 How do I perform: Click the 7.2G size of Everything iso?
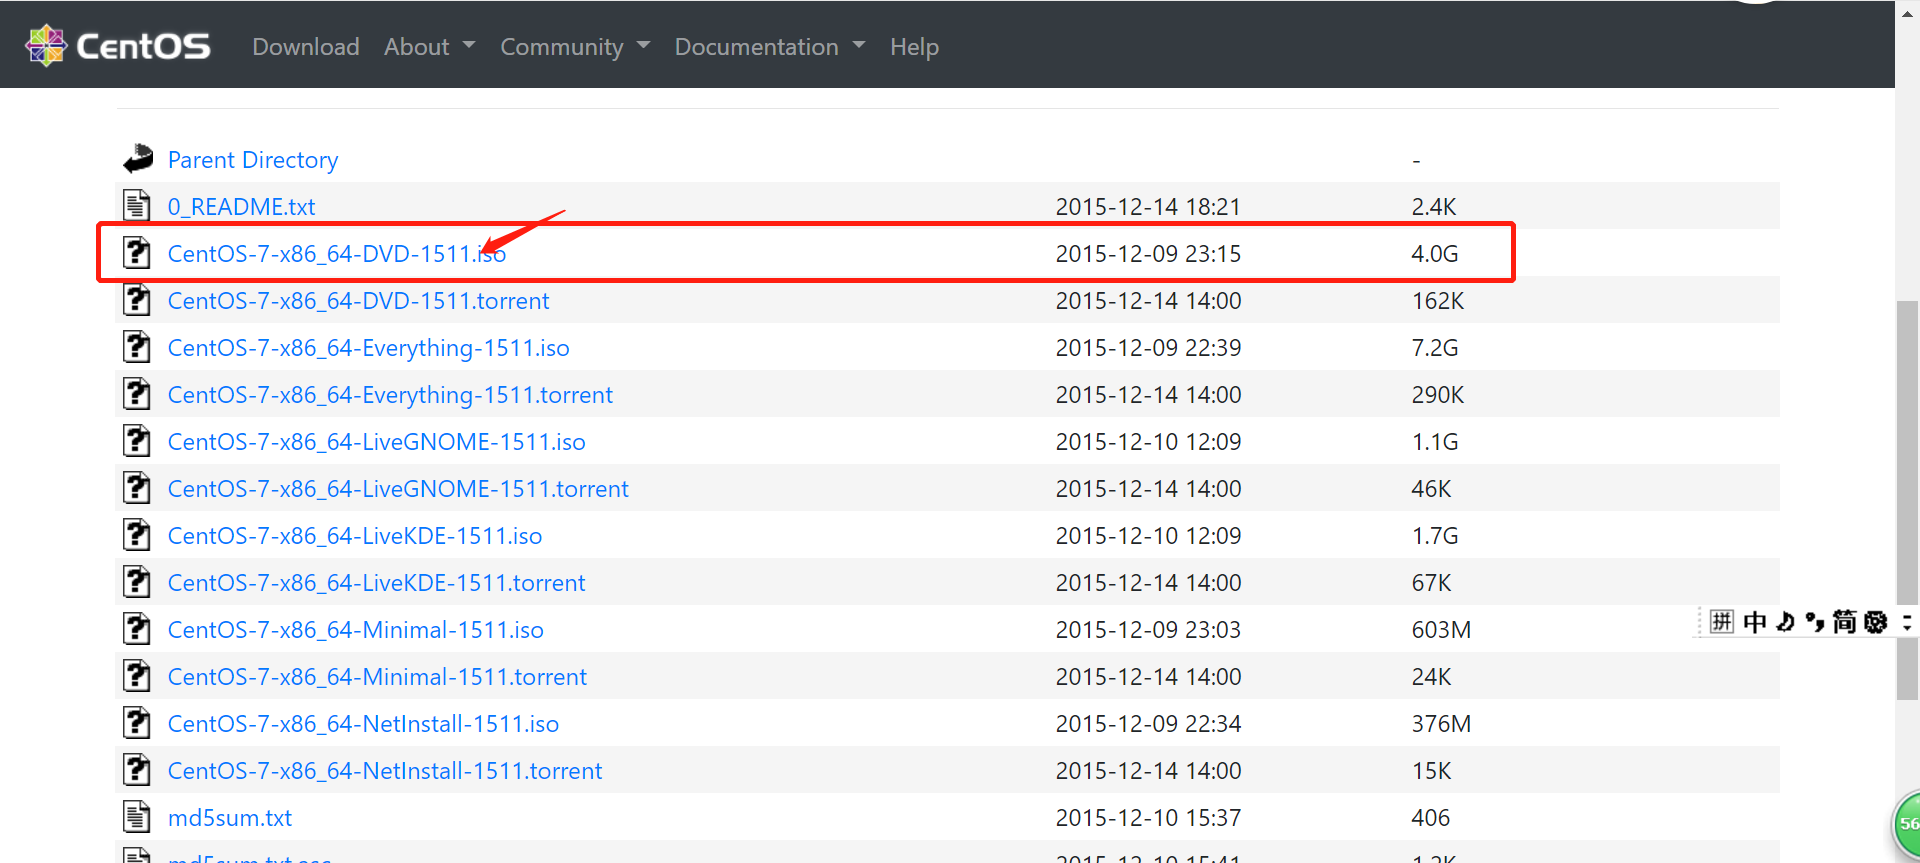(1435, 348)
